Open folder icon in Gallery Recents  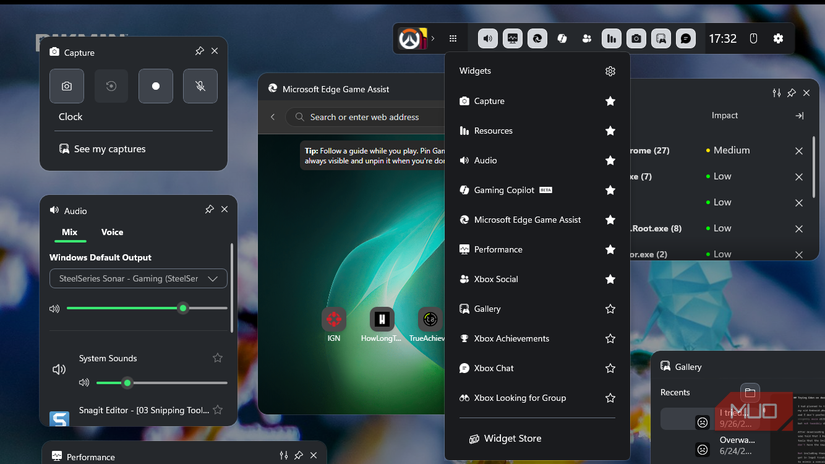[x=750, y=392]
